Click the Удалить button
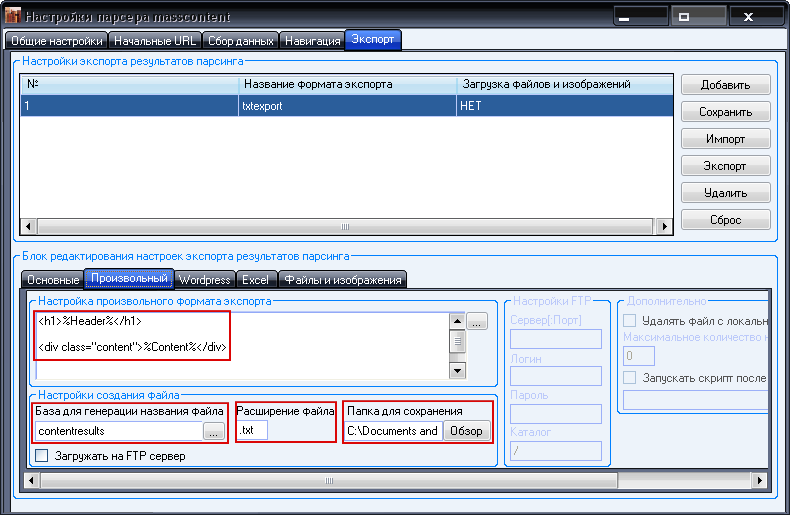790x515 pixels. pos(726,193)
